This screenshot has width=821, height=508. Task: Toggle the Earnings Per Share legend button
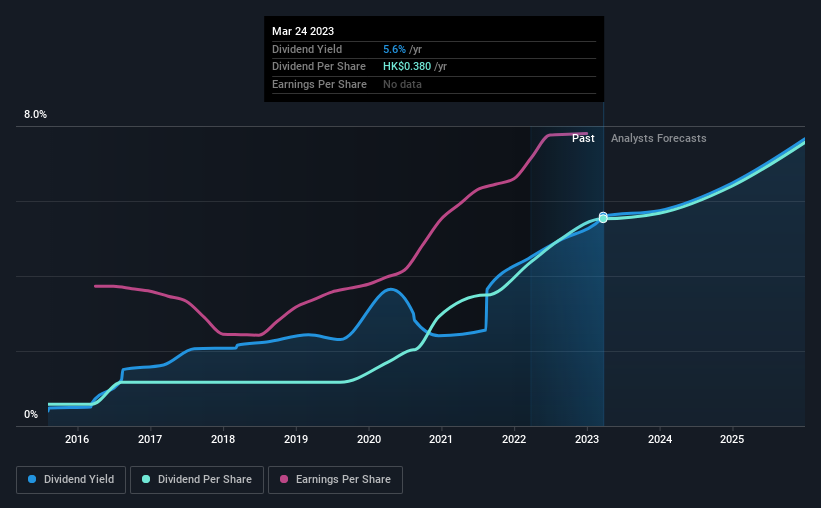point(336,480)
